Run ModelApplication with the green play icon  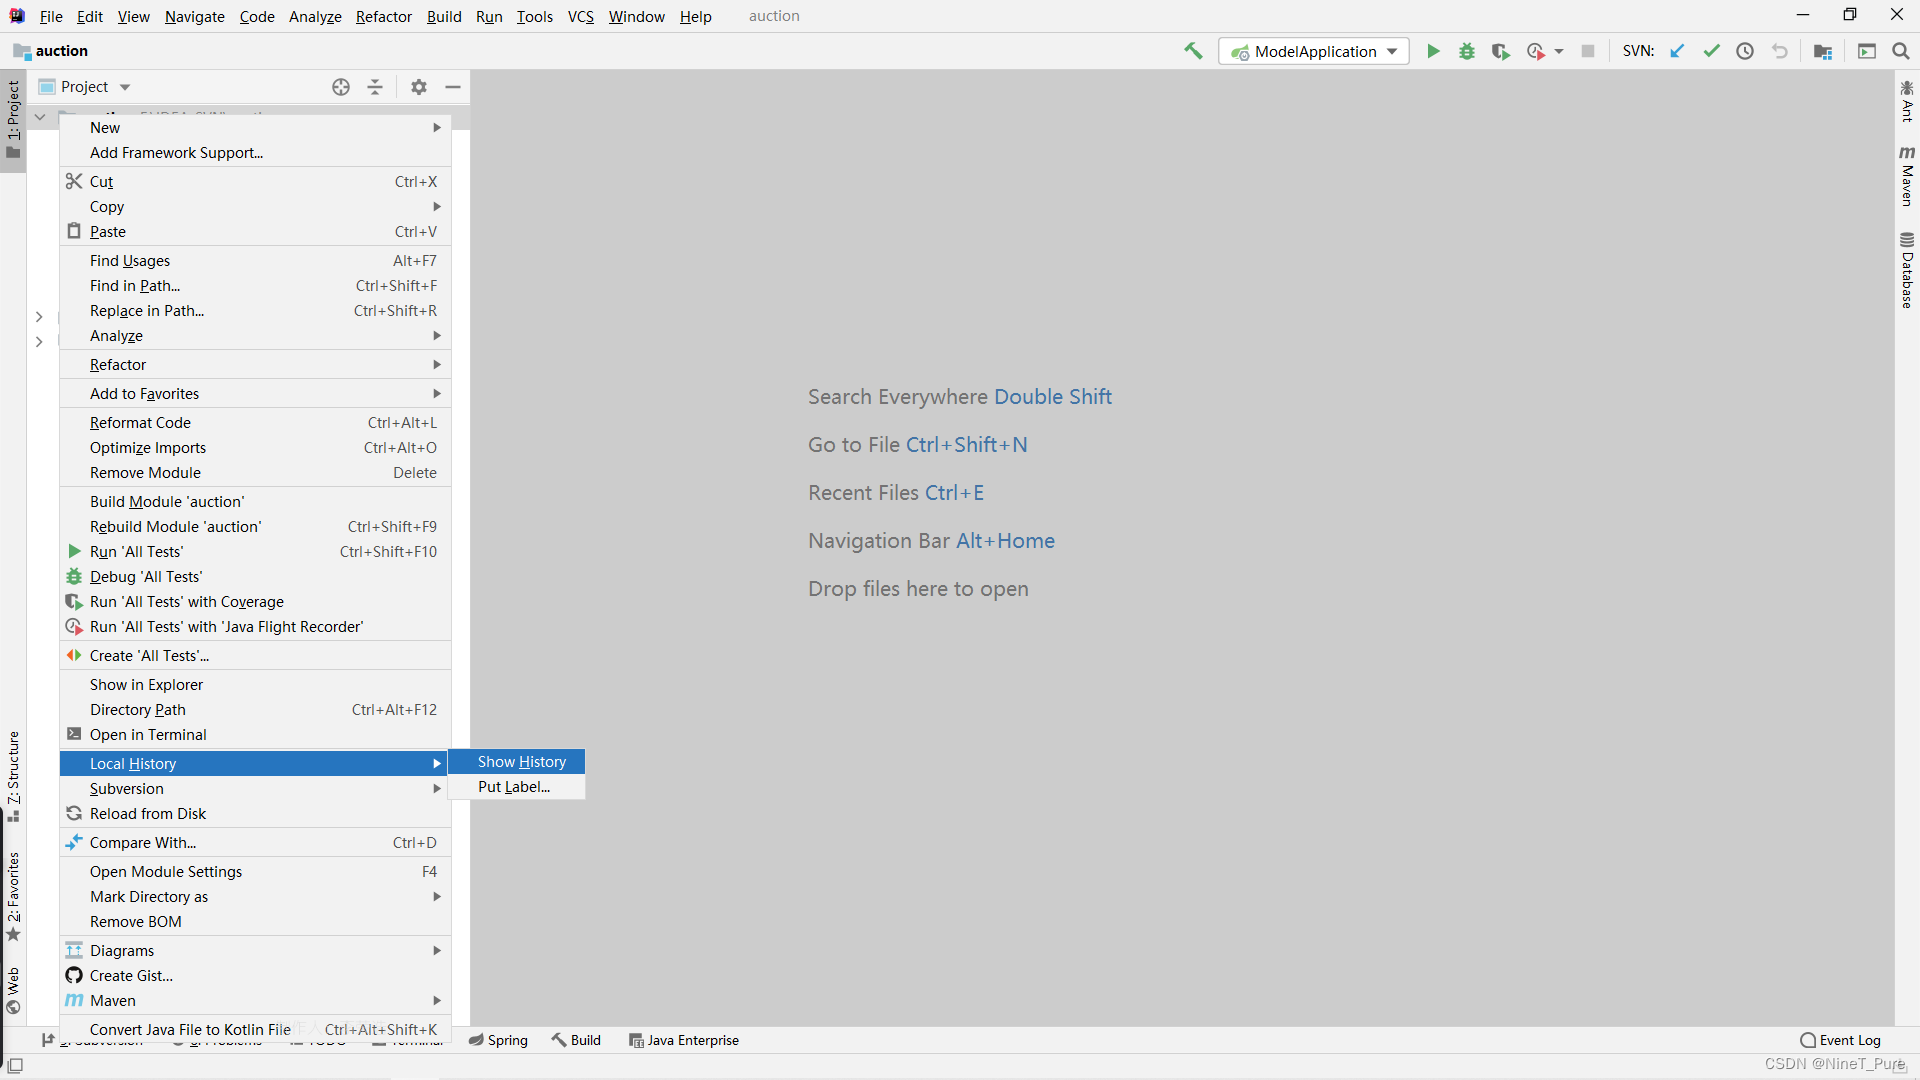[x=1433, y=51]
